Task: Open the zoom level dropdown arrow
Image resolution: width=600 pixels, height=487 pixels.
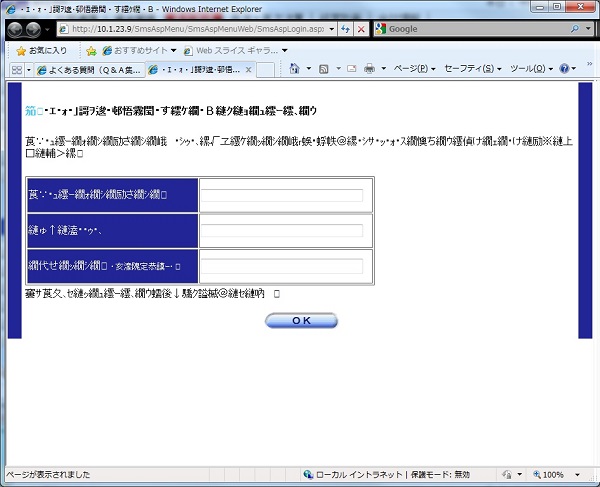Action: [577, 475]
